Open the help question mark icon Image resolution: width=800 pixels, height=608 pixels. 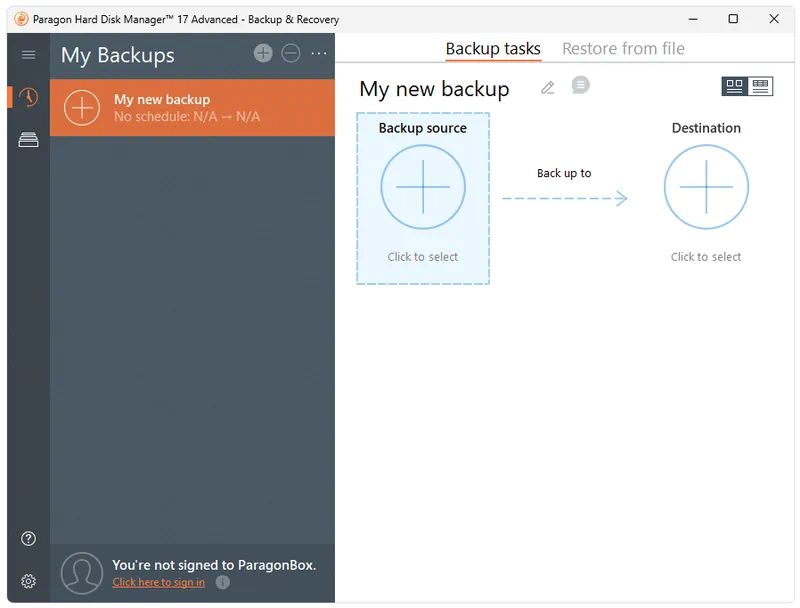[28, 539]
